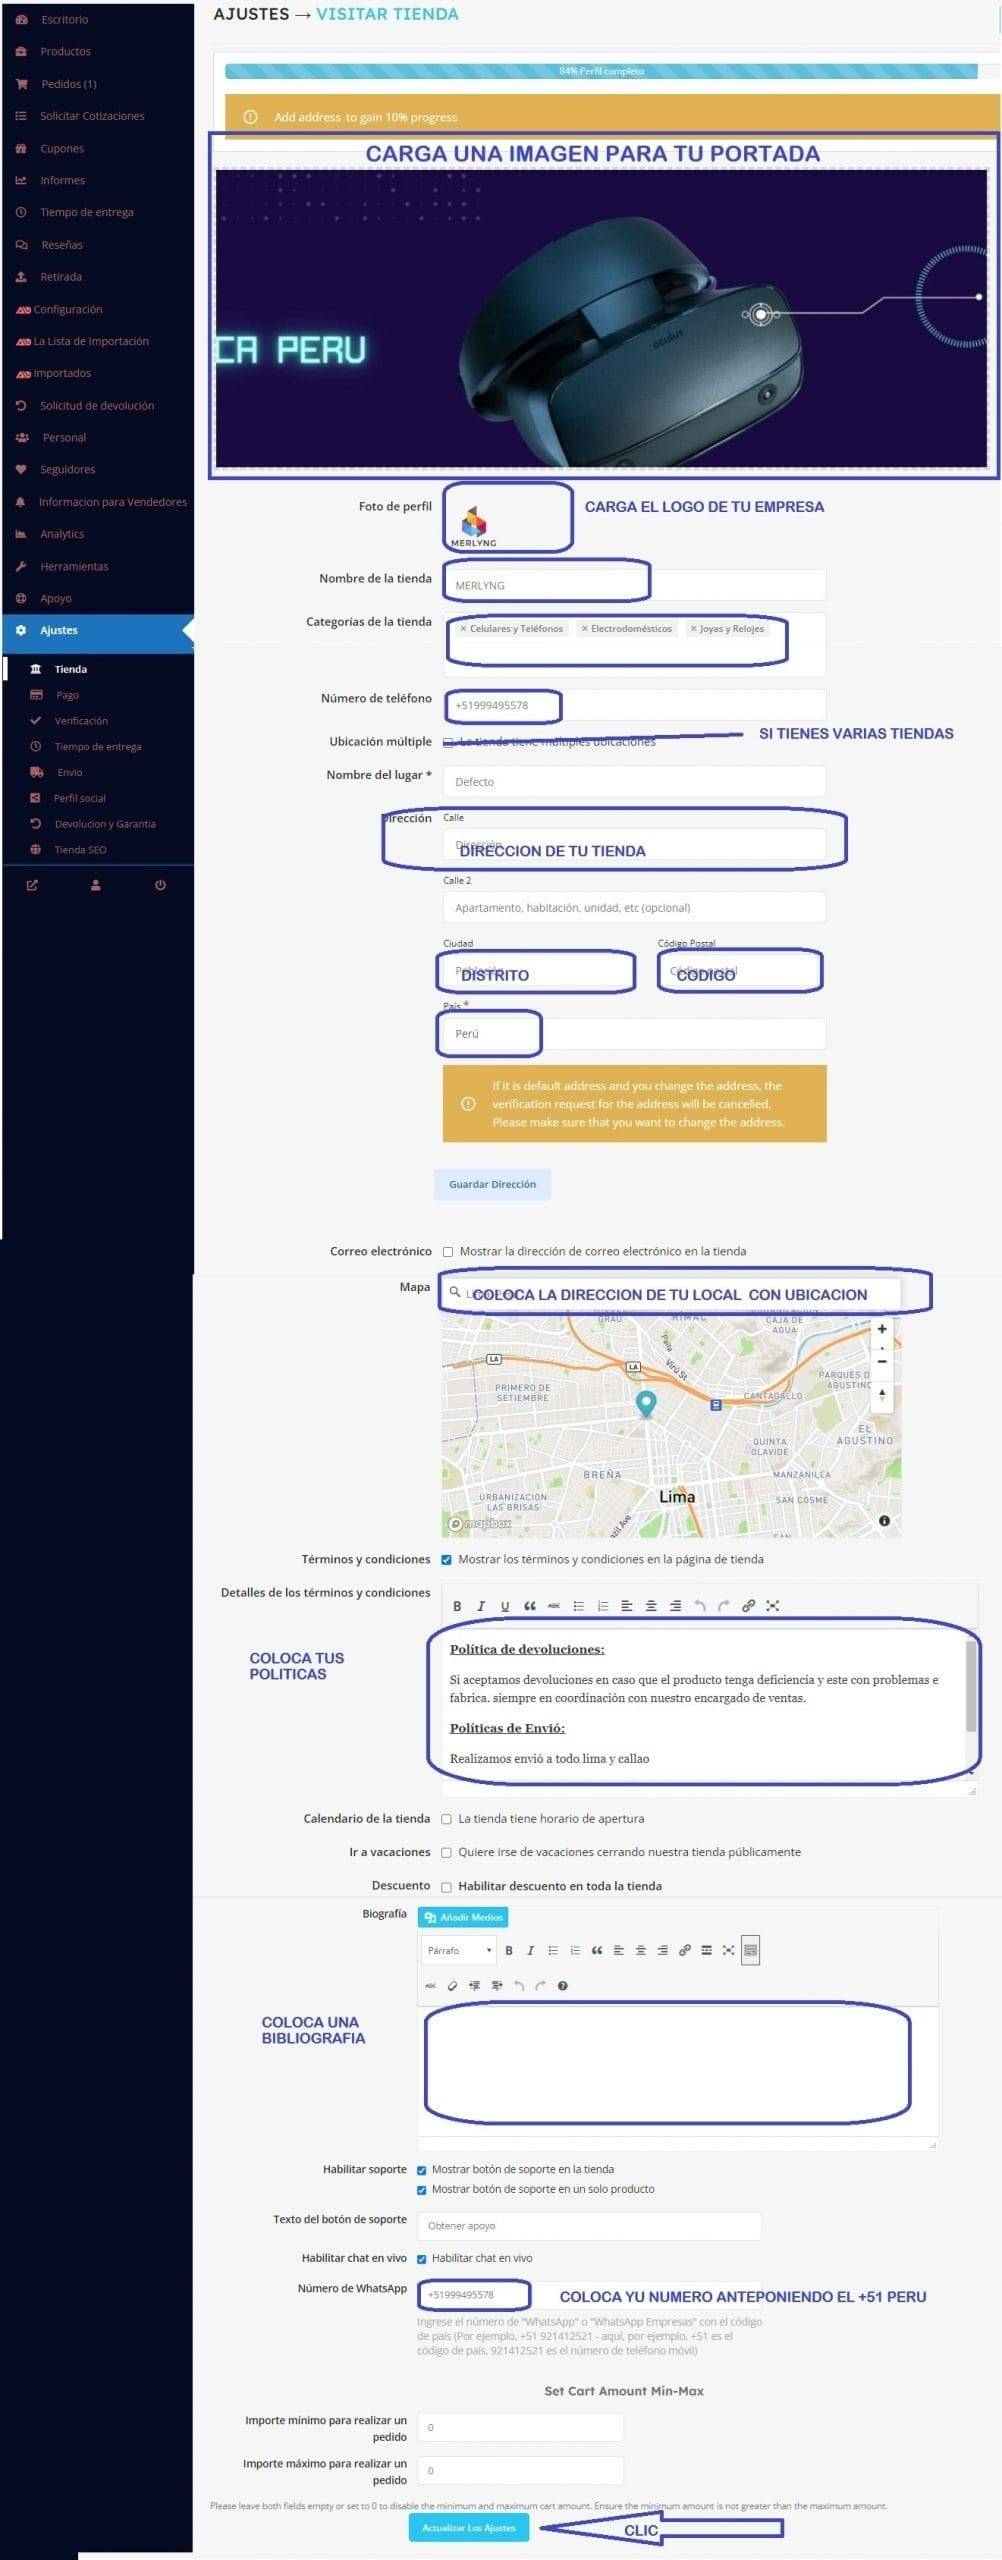Screen dimensions: 1002x2560
Task: Click the store banner cover image
Action: point(601,317)
